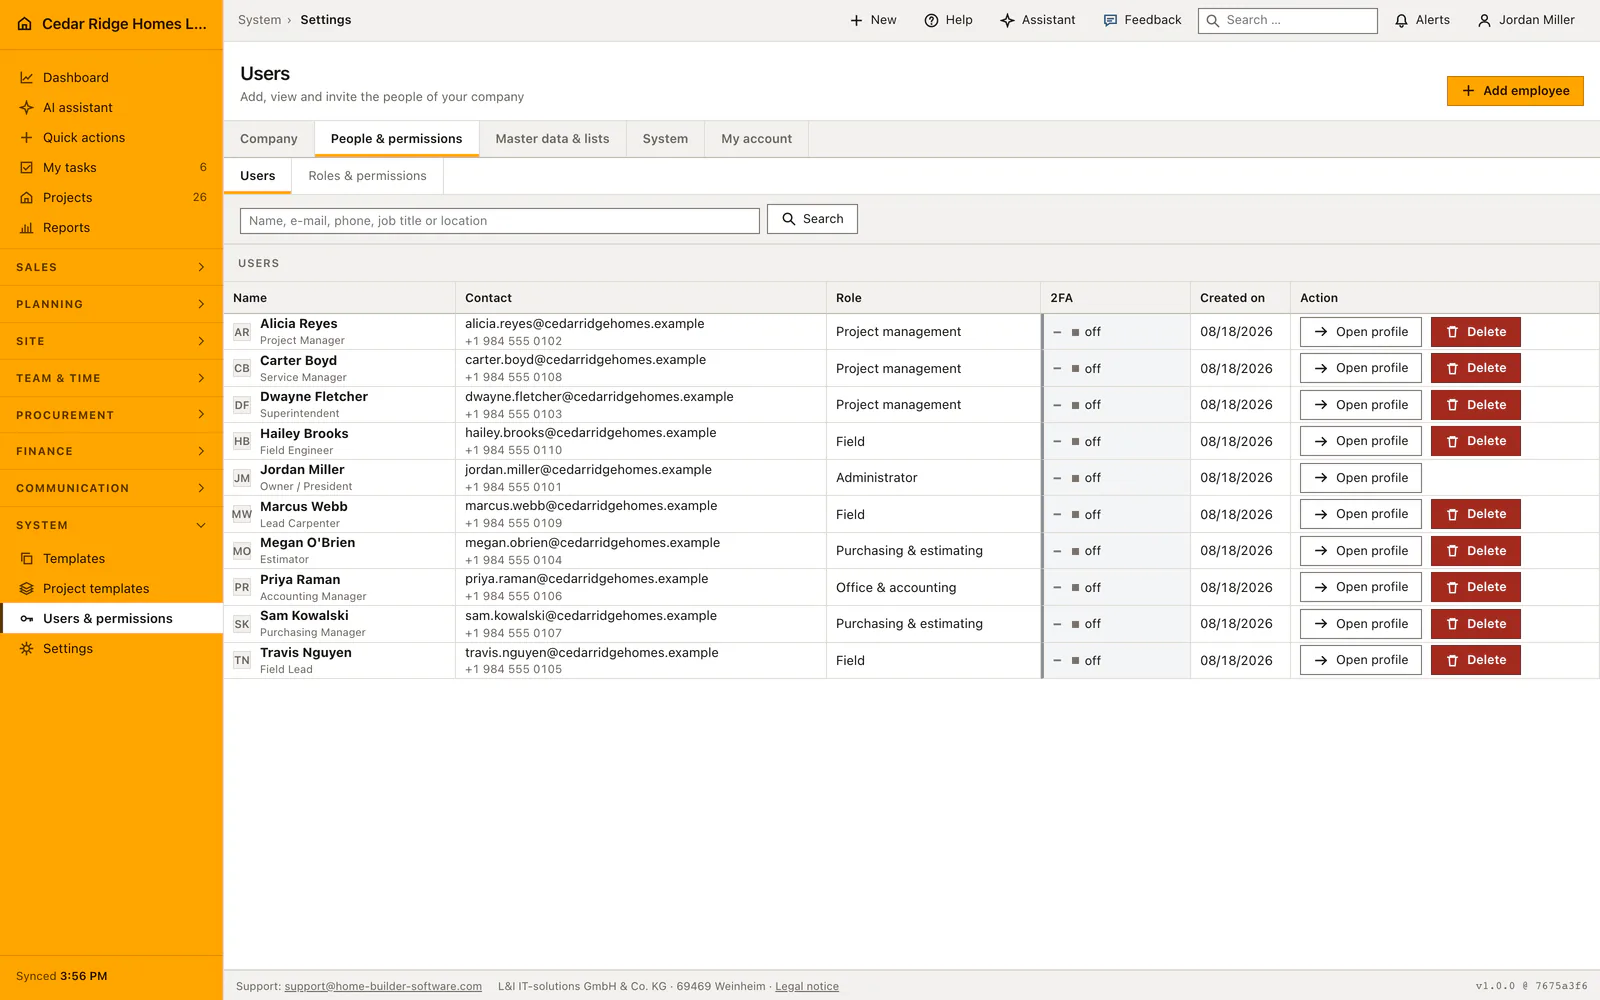This screenshot has height=1000, width=1600.
Task: Switch to Master data & lists tab
Action: pyautogui.click(x=552, y=139)
